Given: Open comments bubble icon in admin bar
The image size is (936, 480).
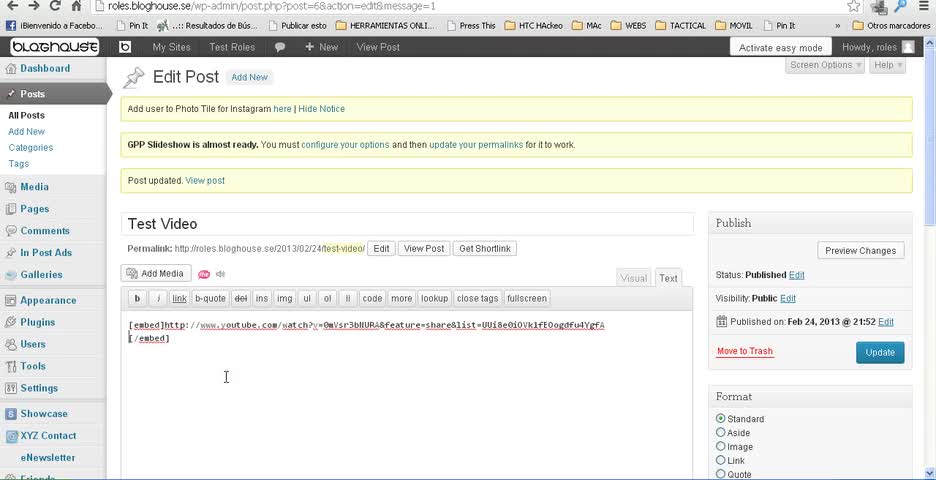Looking at the screenshot, I should [279, 47].
